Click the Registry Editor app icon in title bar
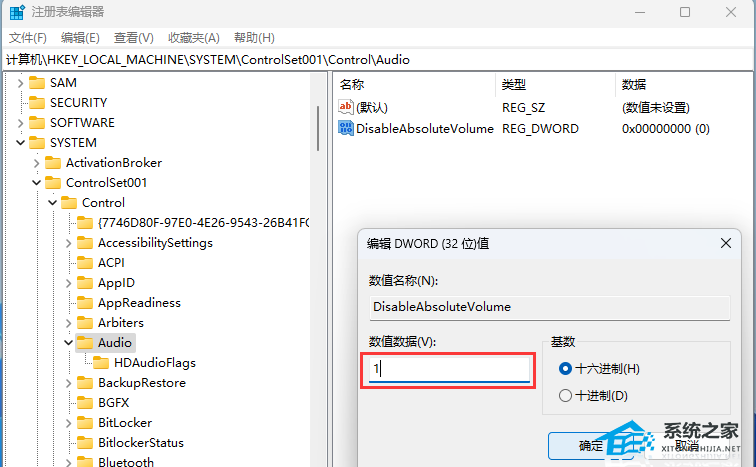The image size is (756, 467). point(17,12)
